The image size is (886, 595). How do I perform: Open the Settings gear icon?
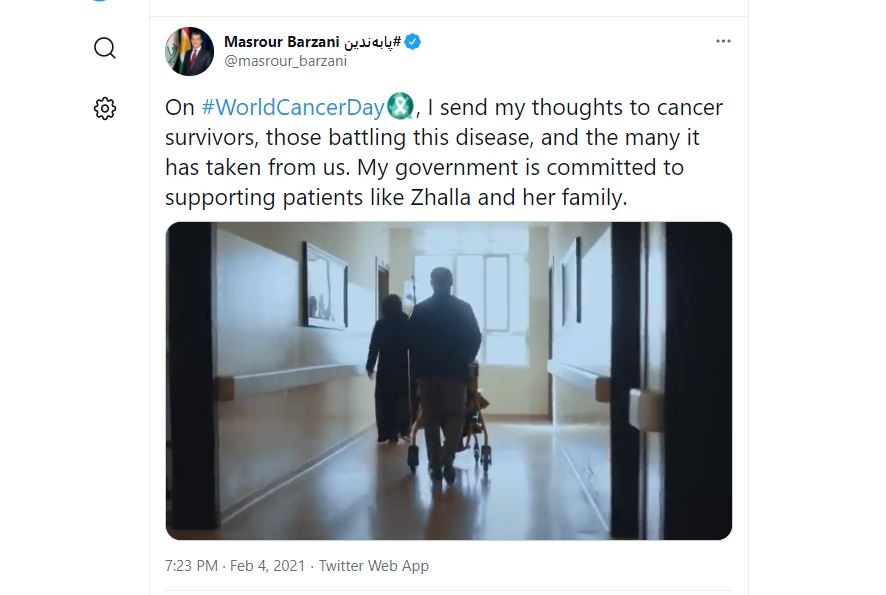[x=105, y=108]
